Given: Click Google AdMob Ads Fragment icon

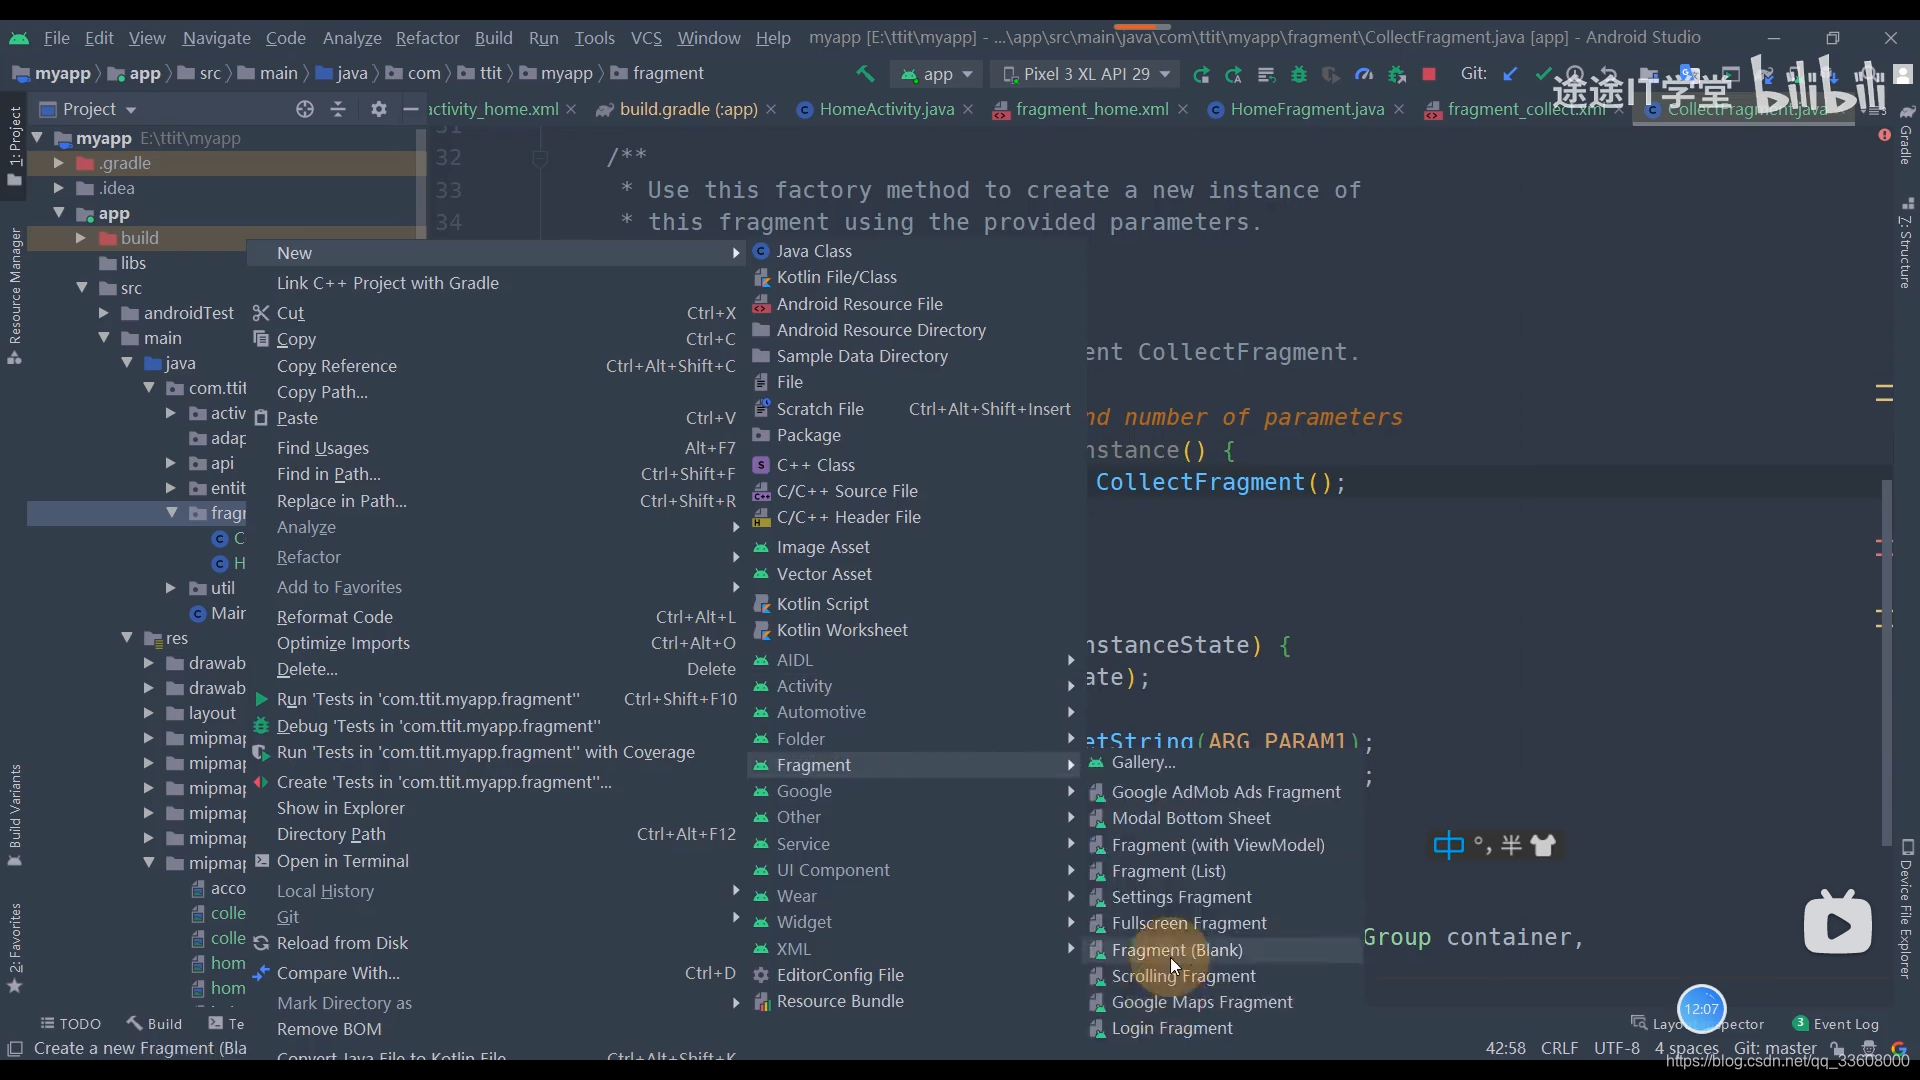Looking at the screenshot, I should [1097, 792].
